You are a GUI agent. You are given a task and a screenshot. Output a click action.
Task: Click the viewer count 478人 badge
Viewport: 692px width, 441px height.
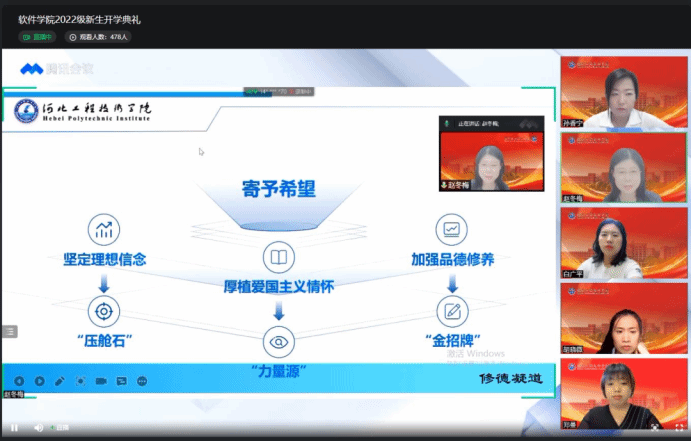coord(98,37)
